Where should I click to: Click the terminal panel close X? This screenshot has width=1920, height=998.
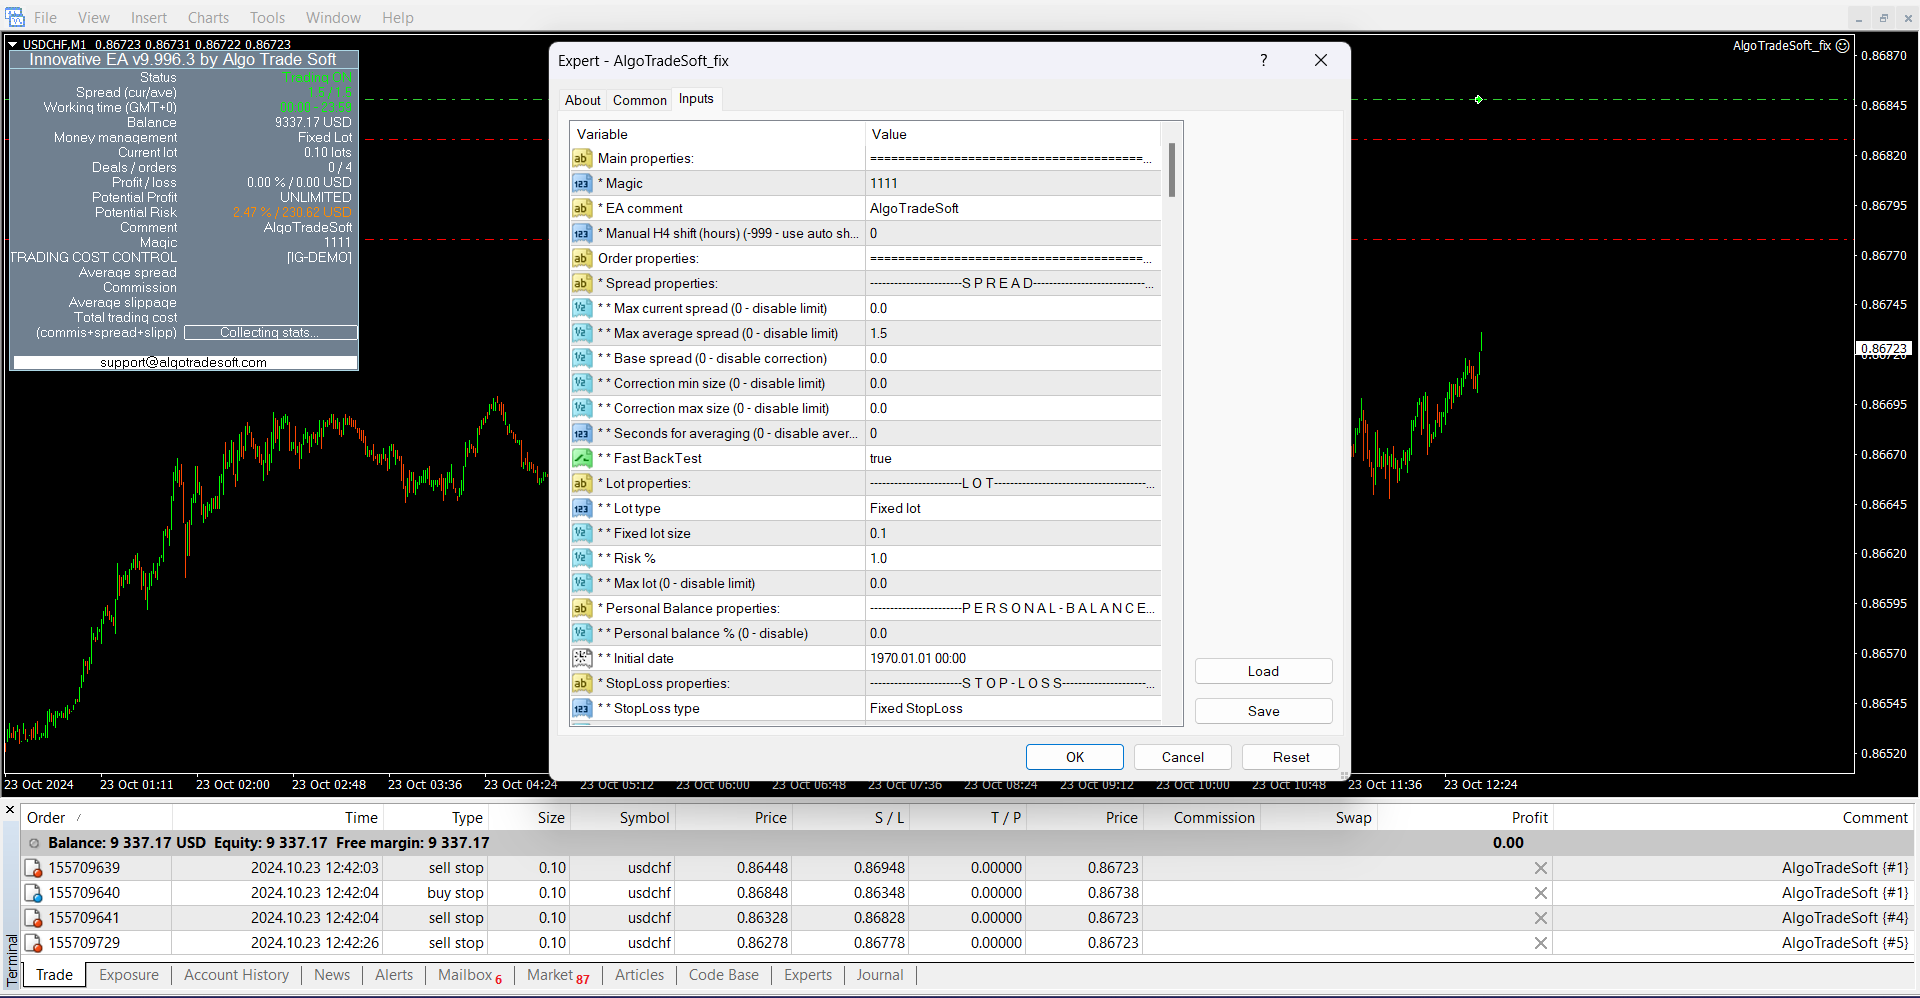click(11, 810)
